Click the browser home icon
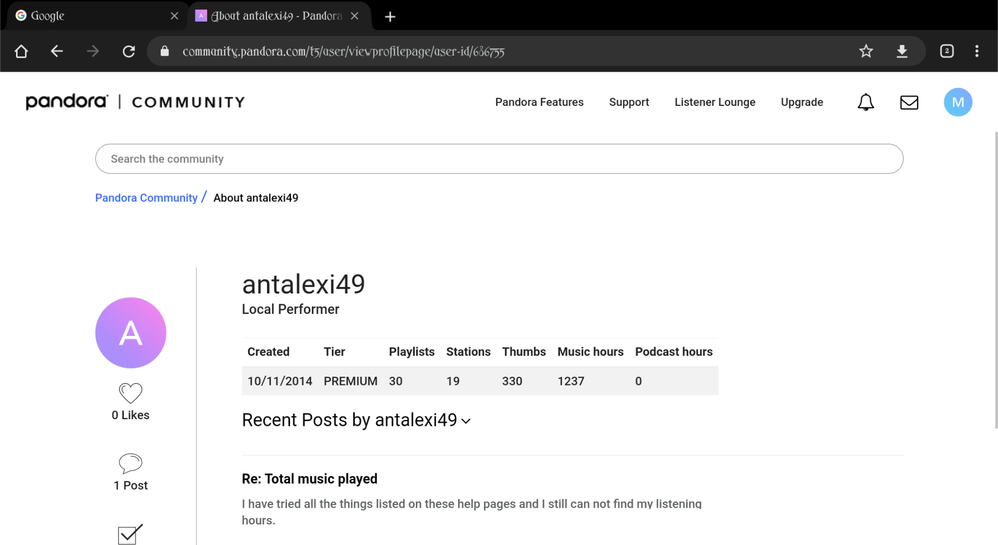Viewport: 998px width, 545px height. click(21, 51)
